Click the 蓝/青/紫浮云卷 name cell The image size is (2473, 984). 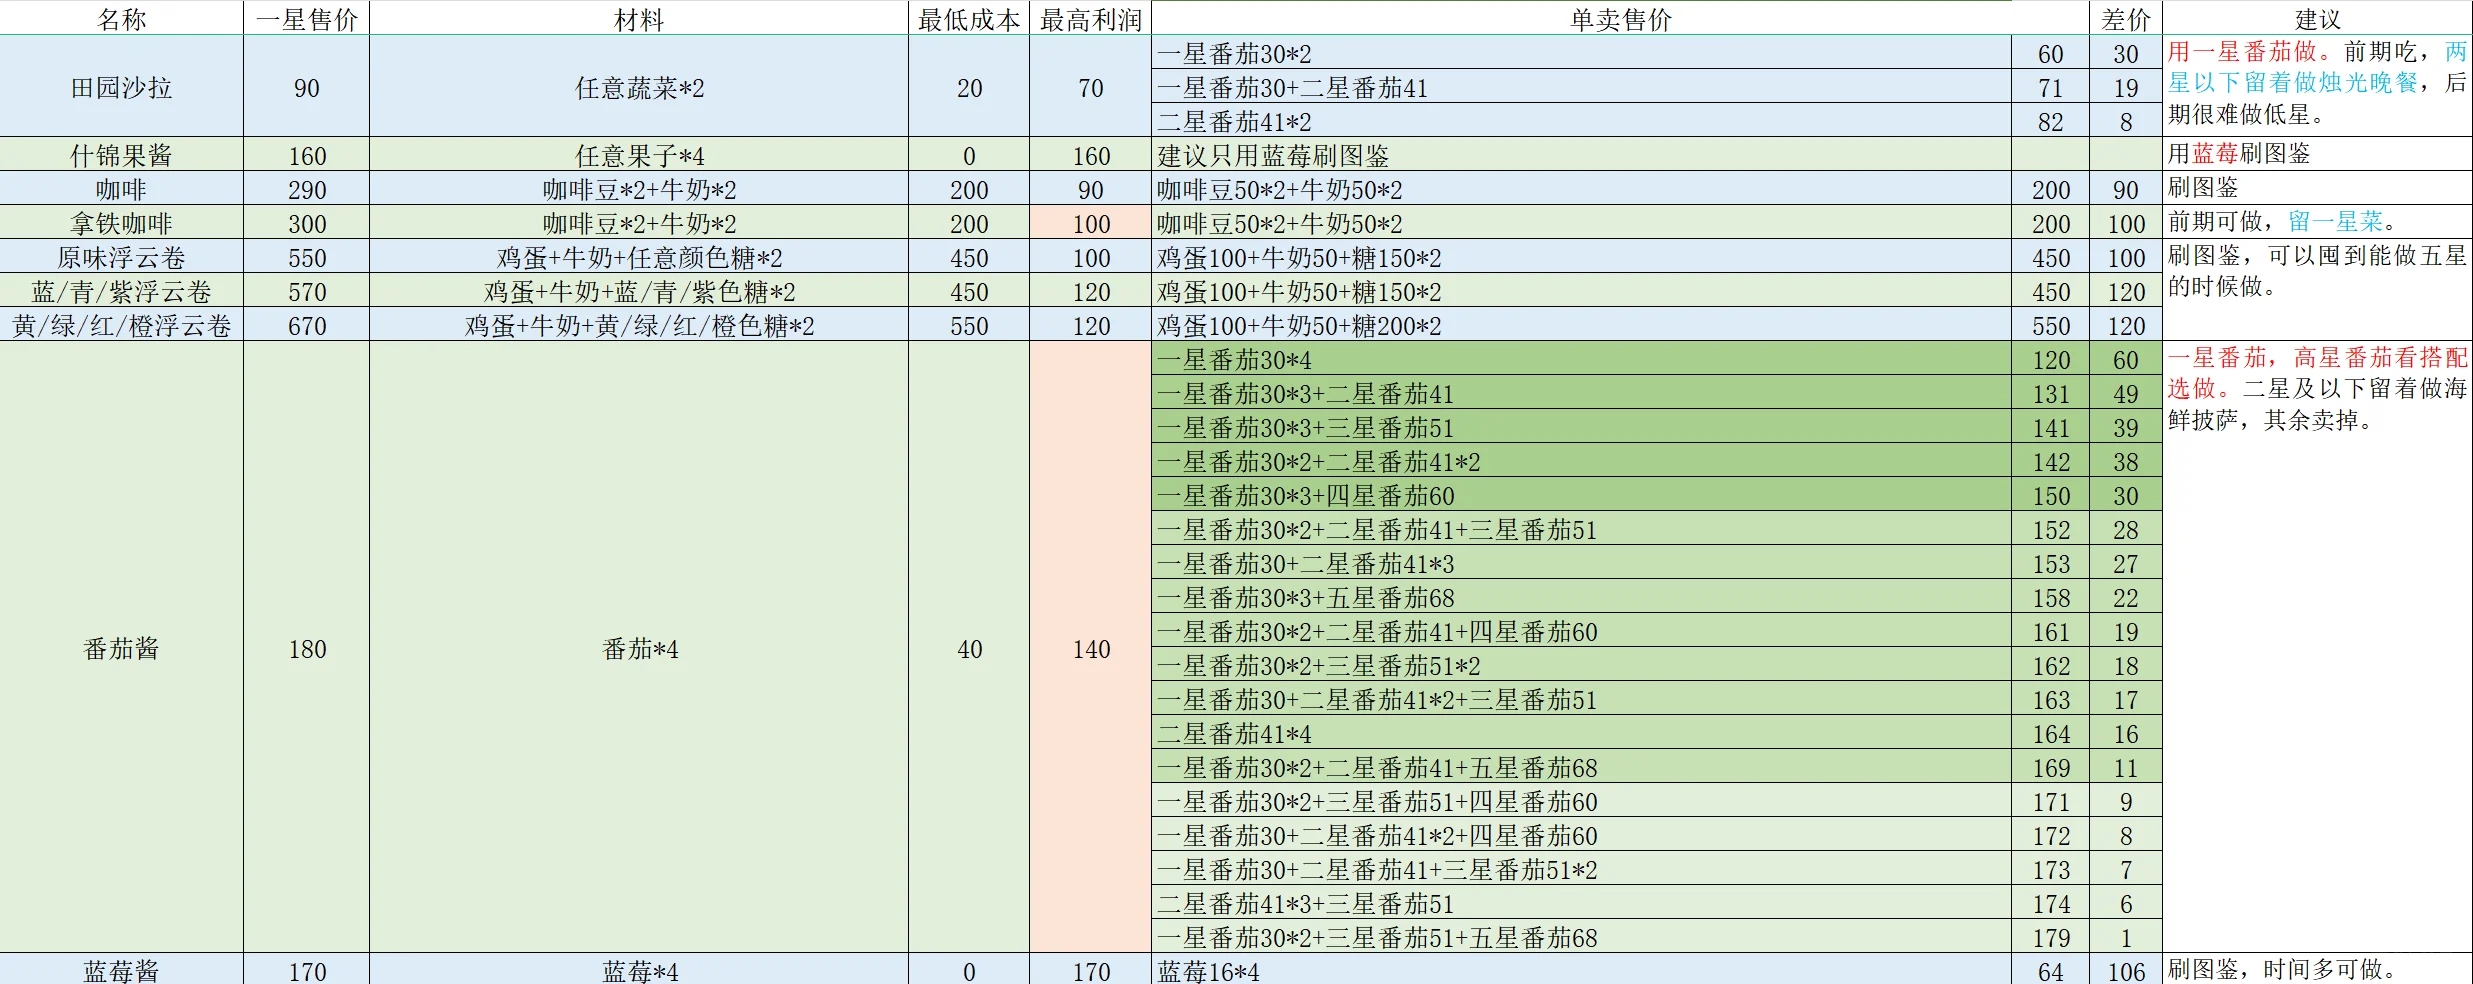pyautogui.click(x=121, y=291)
